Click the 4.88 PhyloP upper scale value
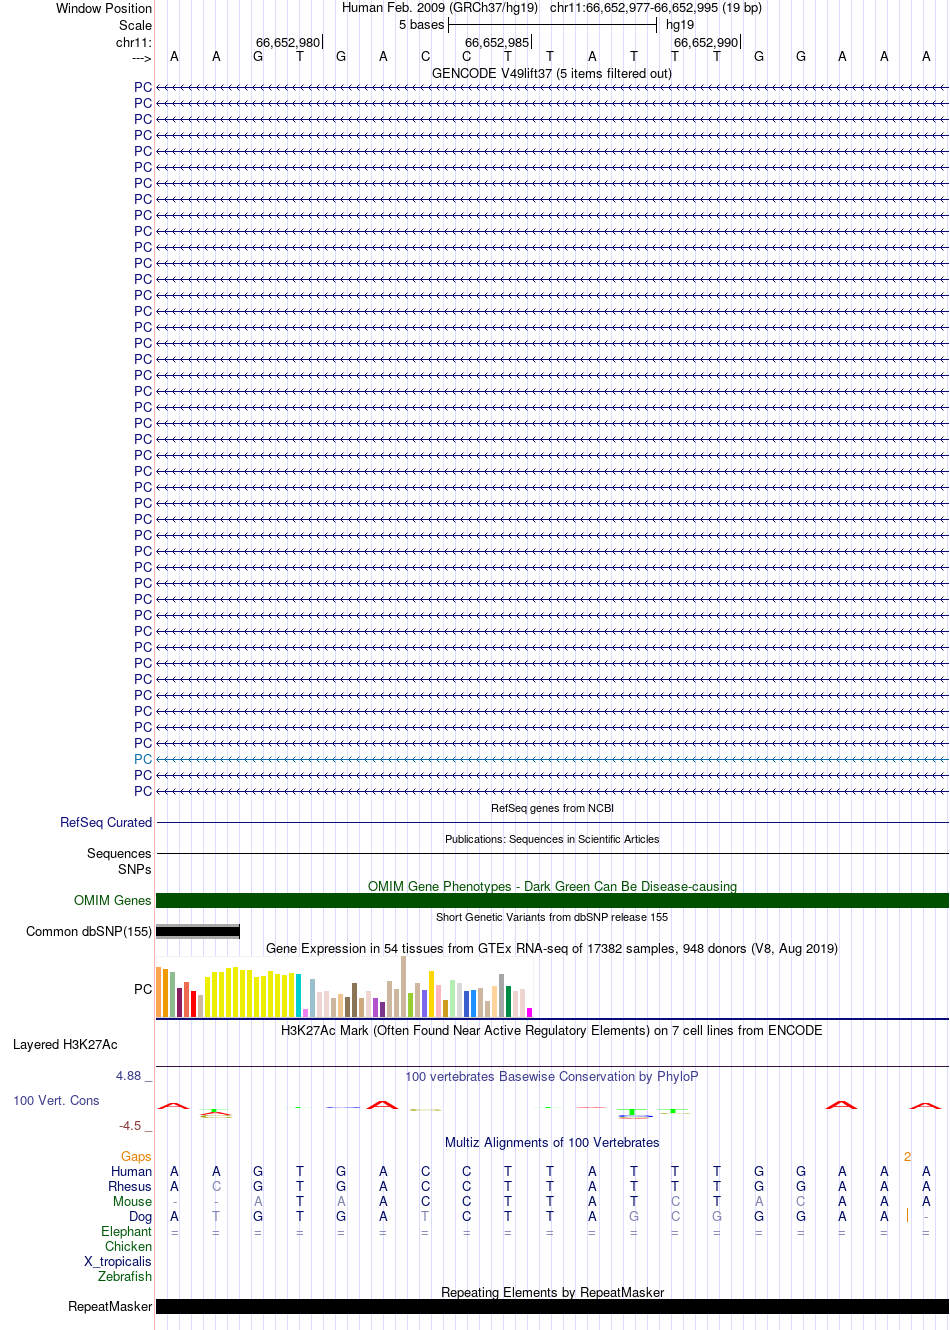 (x=129, y=1076)
